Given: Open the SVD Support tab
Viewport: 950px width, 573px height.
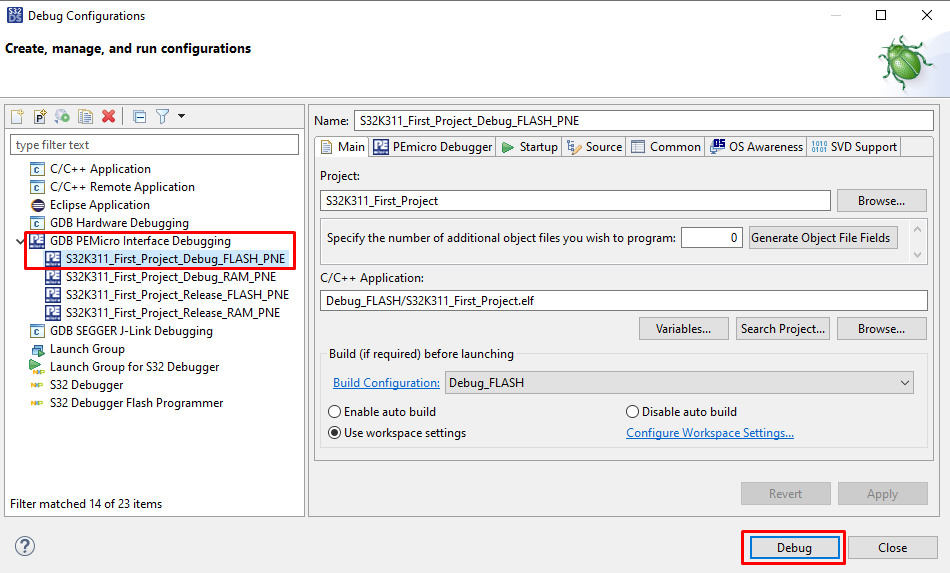Looking at the screenshot, I should (854, 147).
